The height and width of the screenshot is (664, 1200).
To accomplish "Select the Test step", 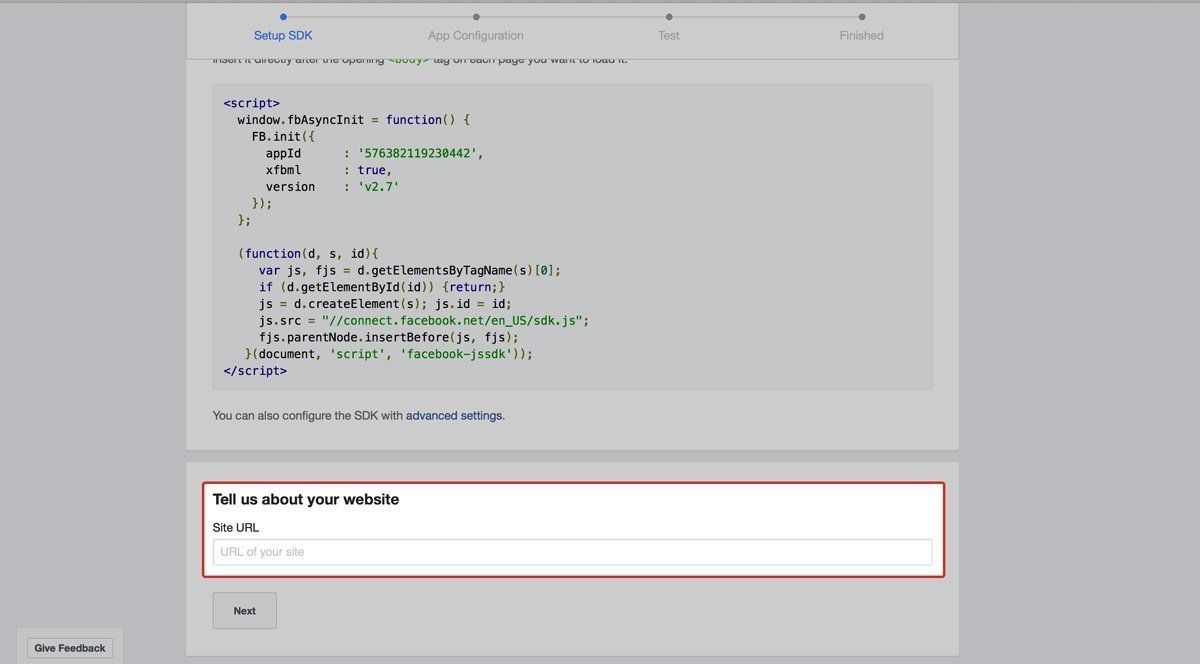I will click(x=669, y=35).
